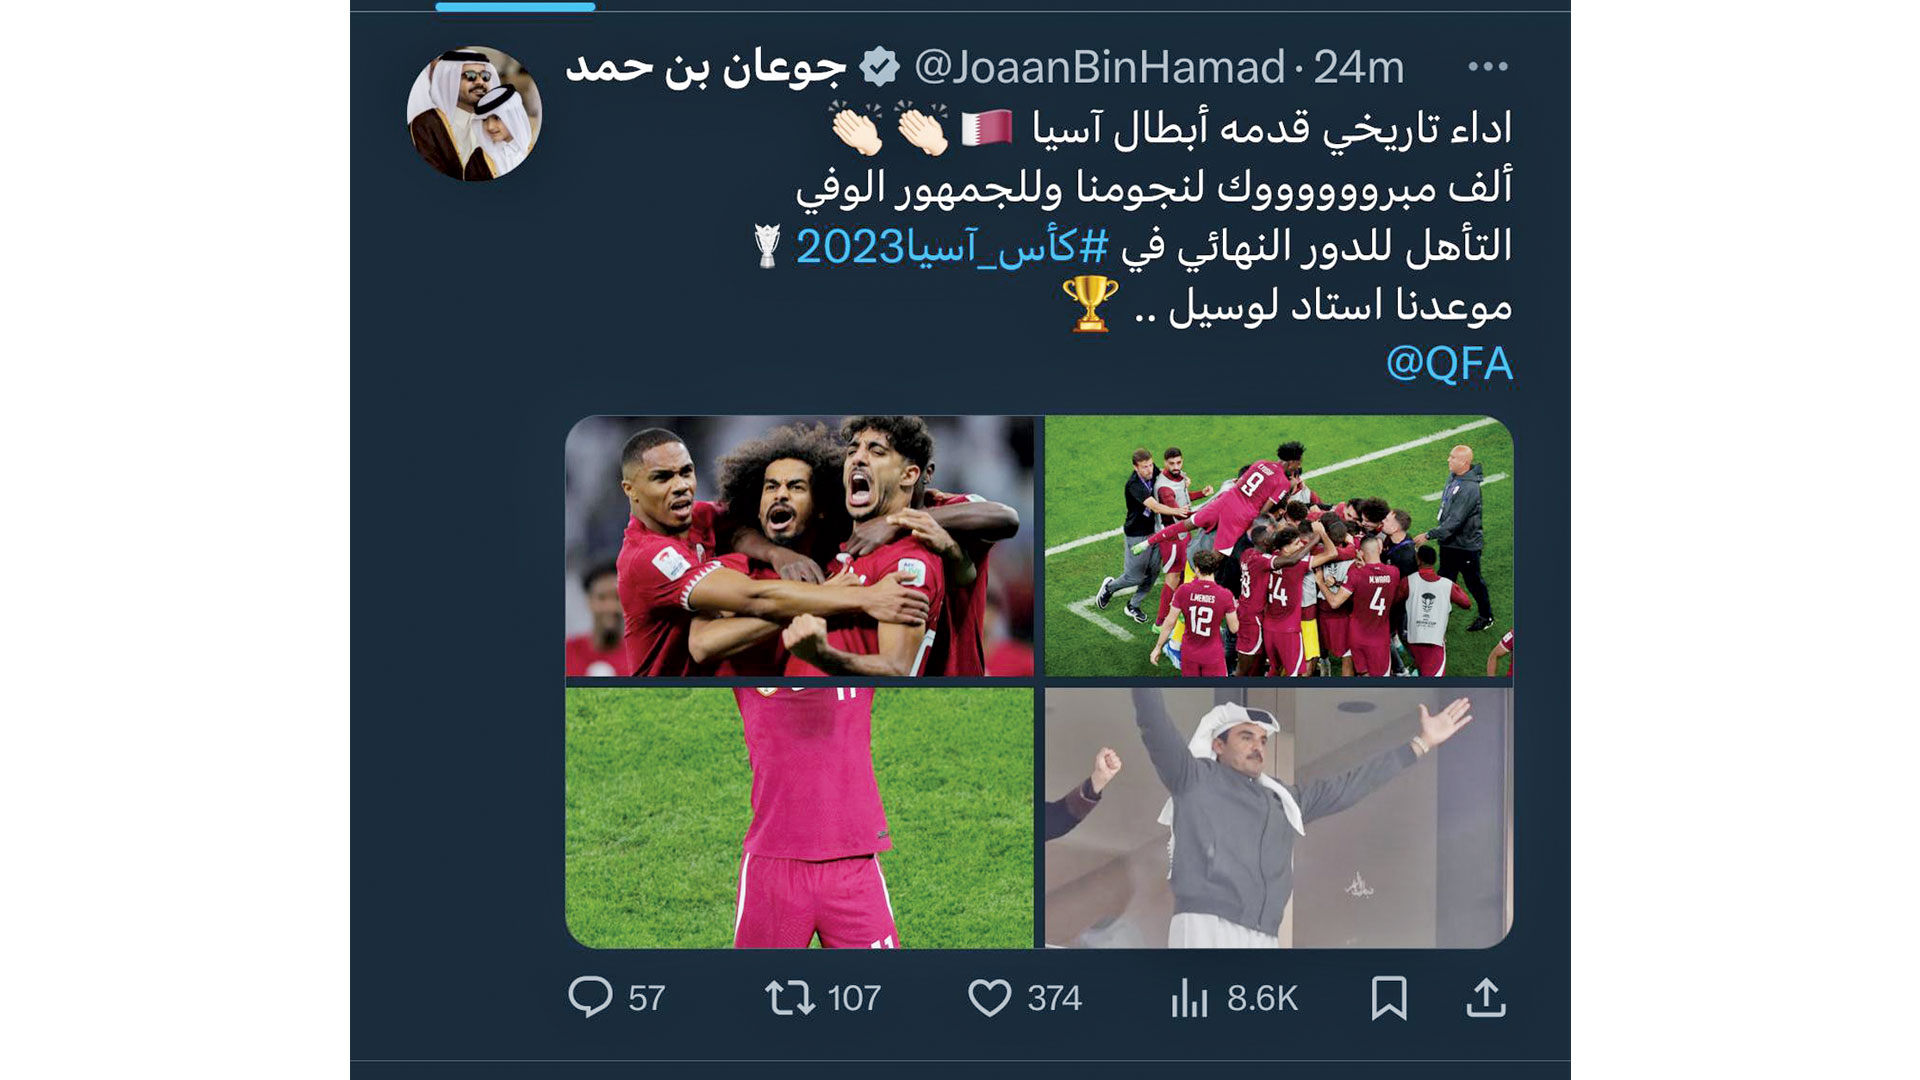Viewport: 1920px width, 1080px height.
Task: Open the @QFA mention link
Action: coord(1449,363)
